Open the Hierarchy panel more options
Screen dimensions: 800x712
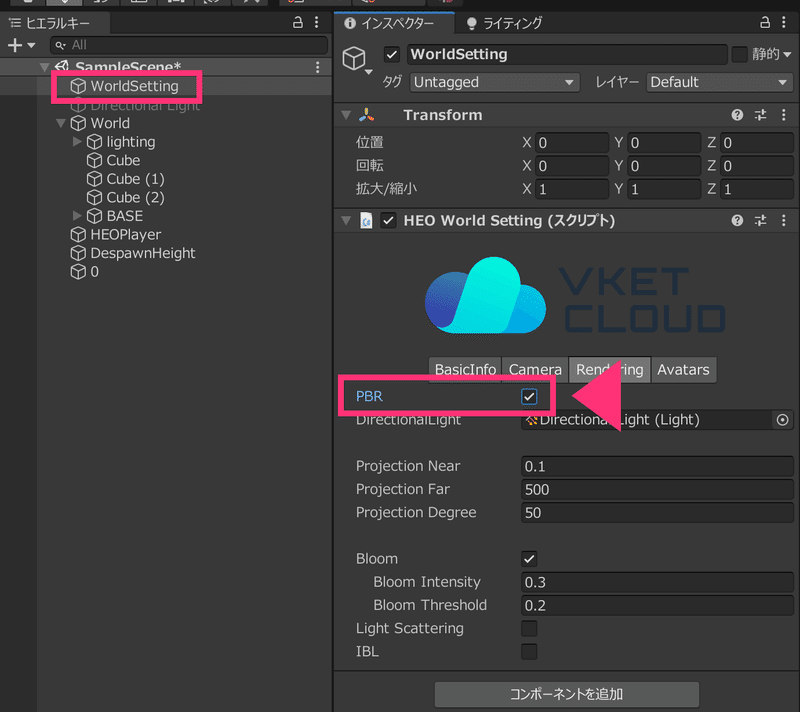point(317,22)
